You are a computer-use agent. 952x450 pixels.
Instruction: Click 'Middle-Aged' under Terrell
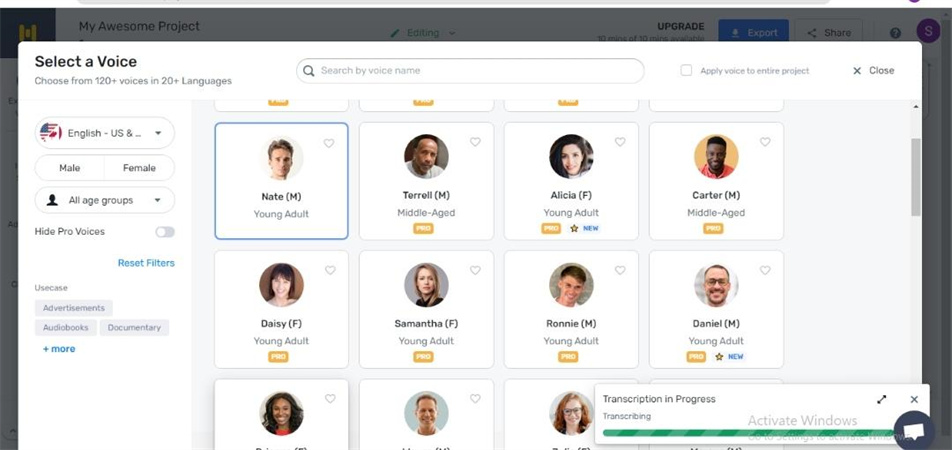[426, 213]
